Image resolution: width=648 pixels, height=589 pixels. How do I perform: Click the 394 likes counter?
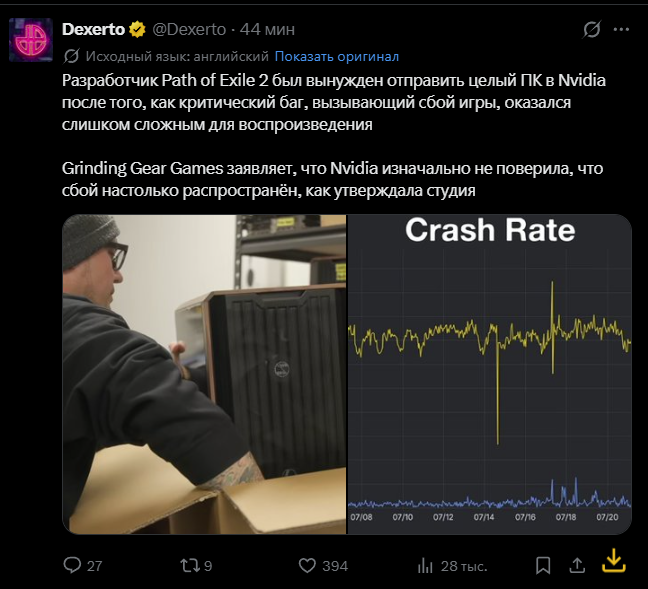point(335,566)
